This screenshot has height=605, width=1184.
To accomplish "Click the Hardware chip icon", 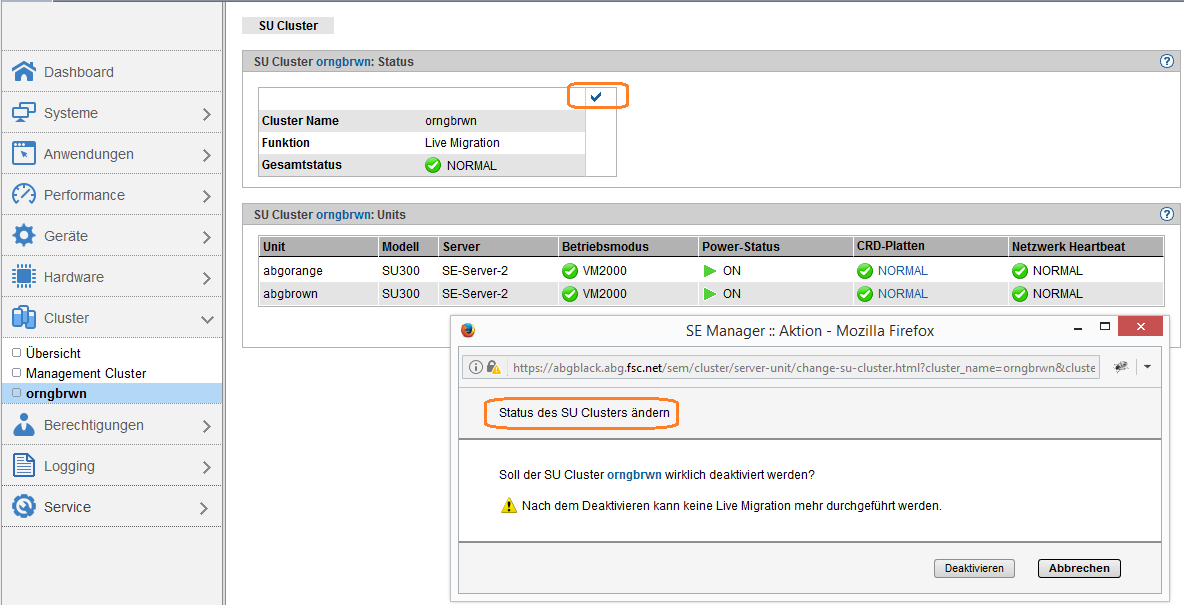I will pos(24,277).
